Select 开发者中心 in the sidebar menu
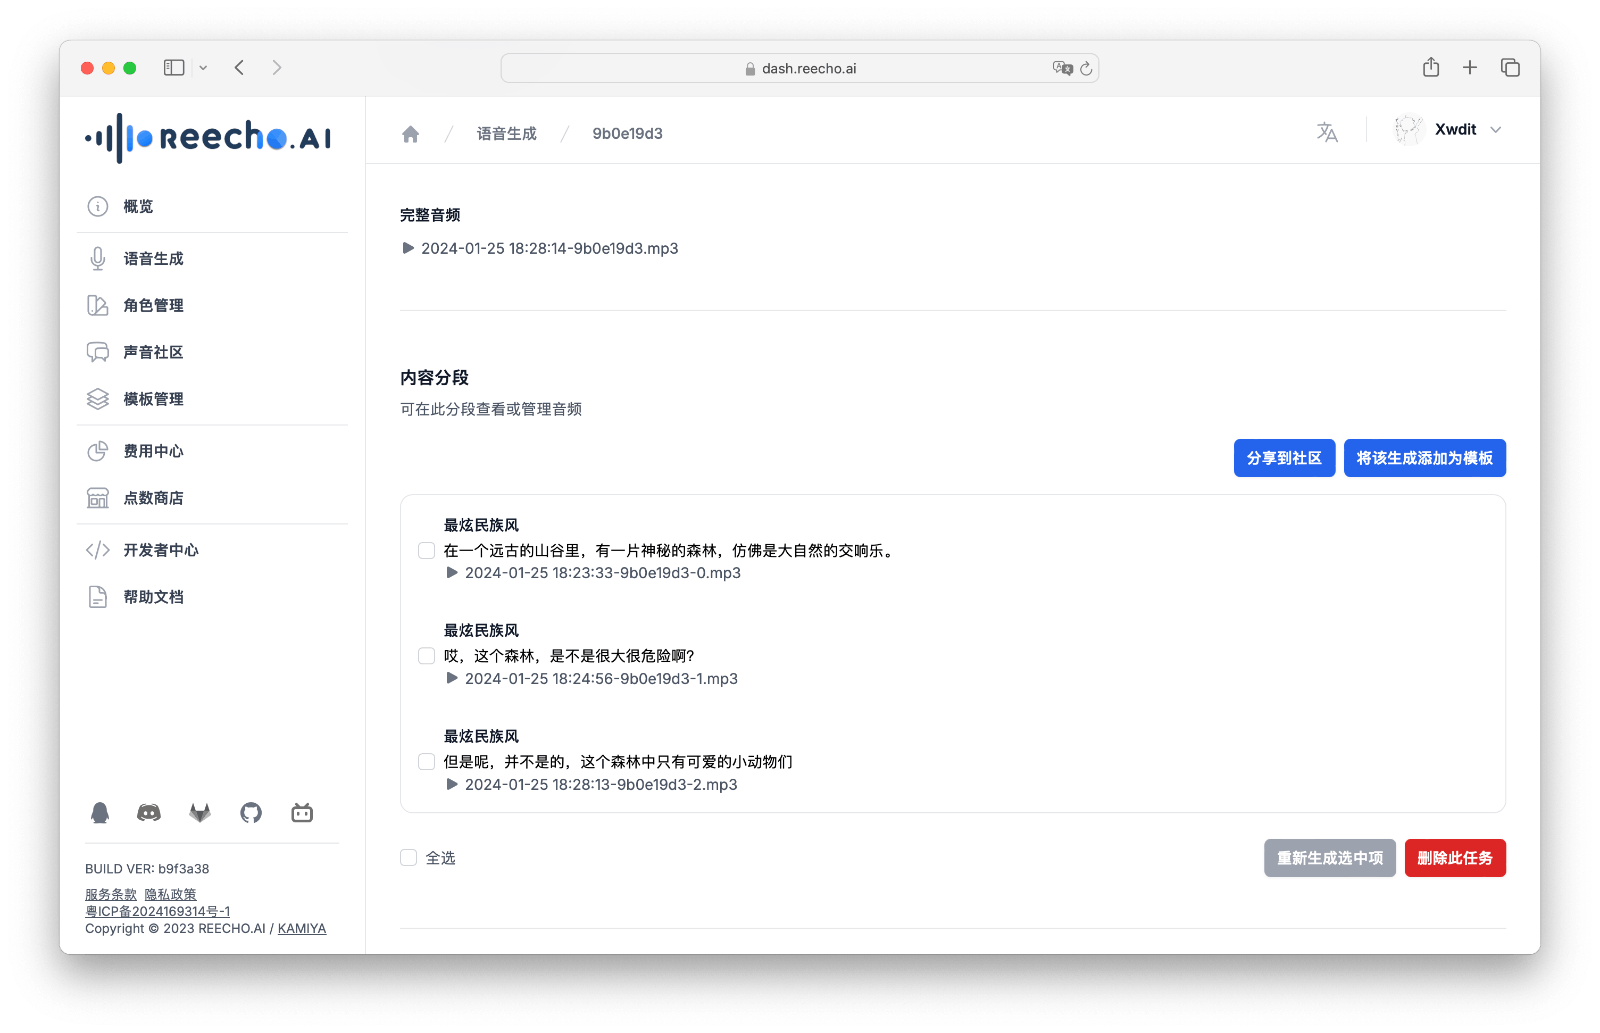The image size is (1600, 1033). pyautogui.click(x=97, y=549)
